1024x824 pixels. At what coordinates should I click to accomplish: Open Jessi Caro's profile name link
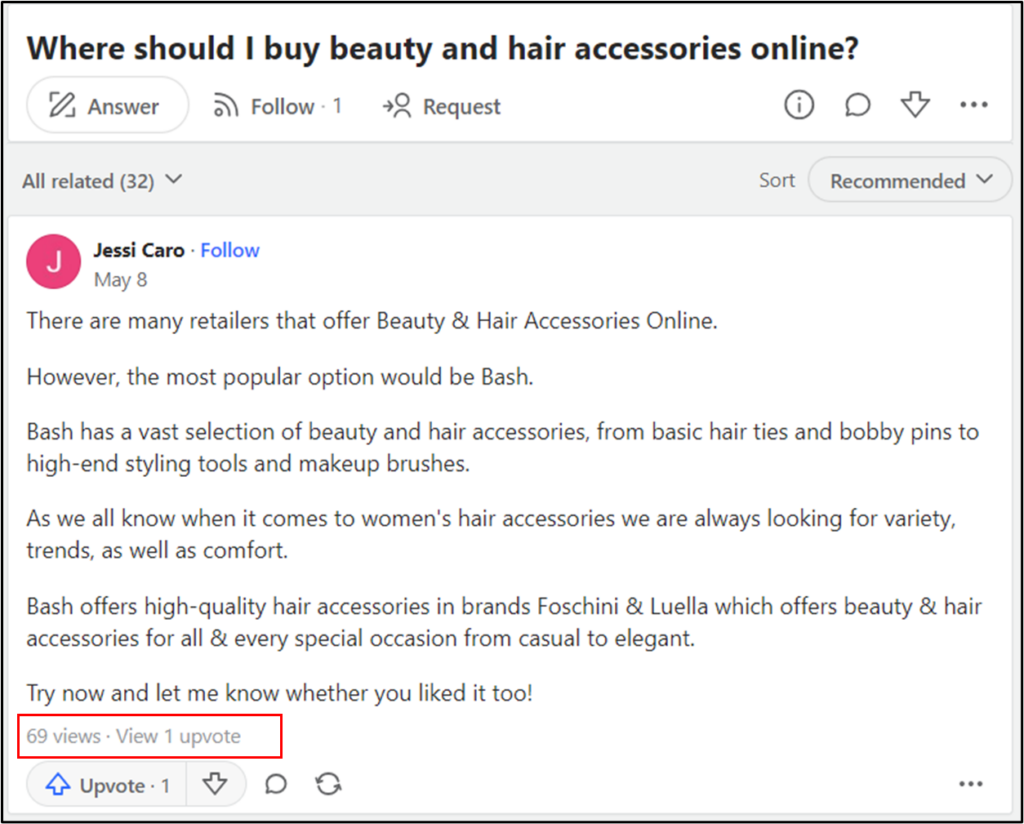pyautogui.click(x=139, y=250)
